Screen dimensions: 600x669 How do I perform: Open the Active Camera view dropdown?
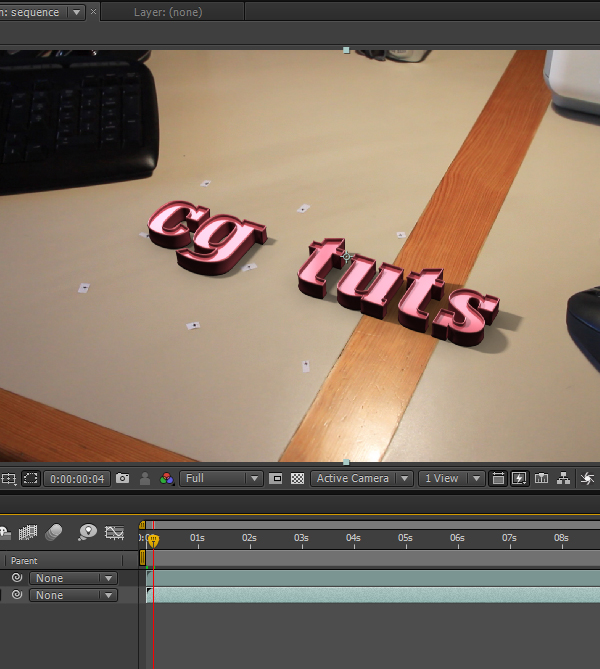361,478
